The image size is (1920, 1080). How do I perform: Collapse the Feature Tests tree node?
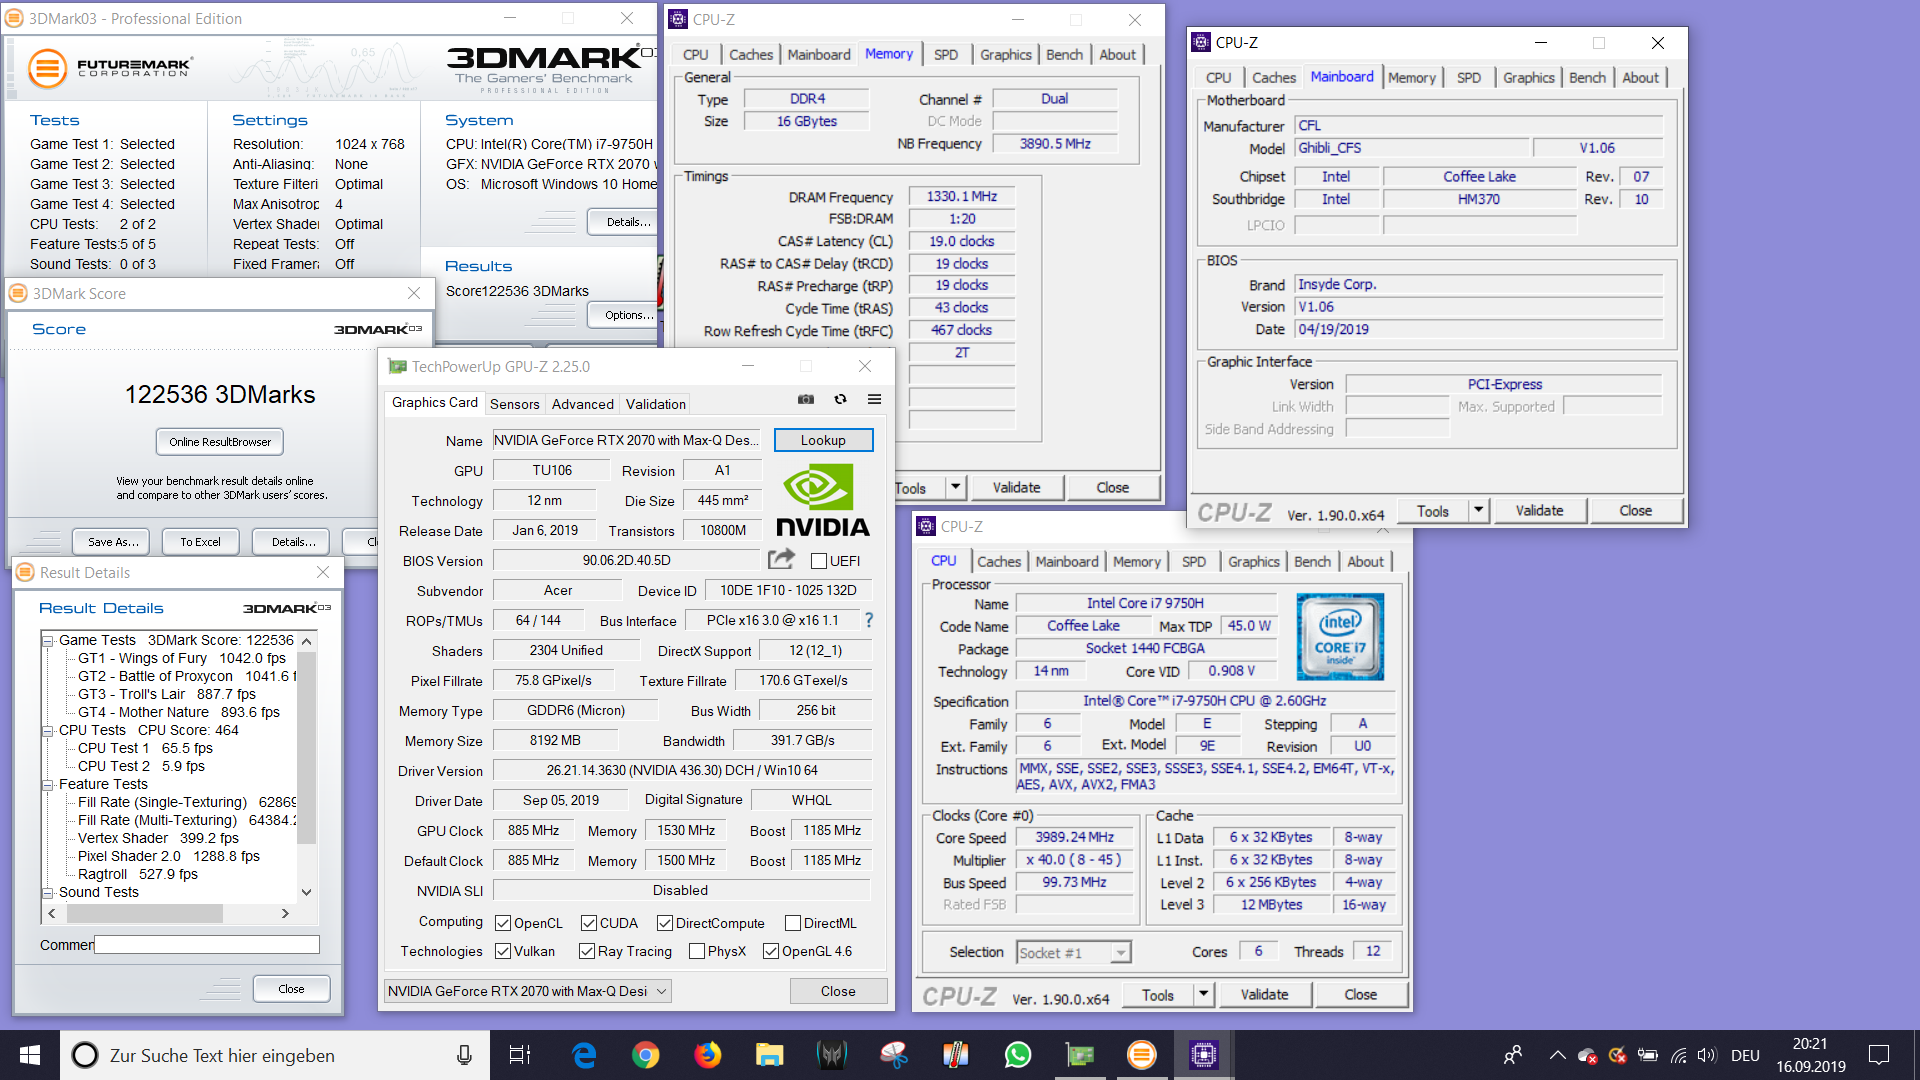pos(47,784)
